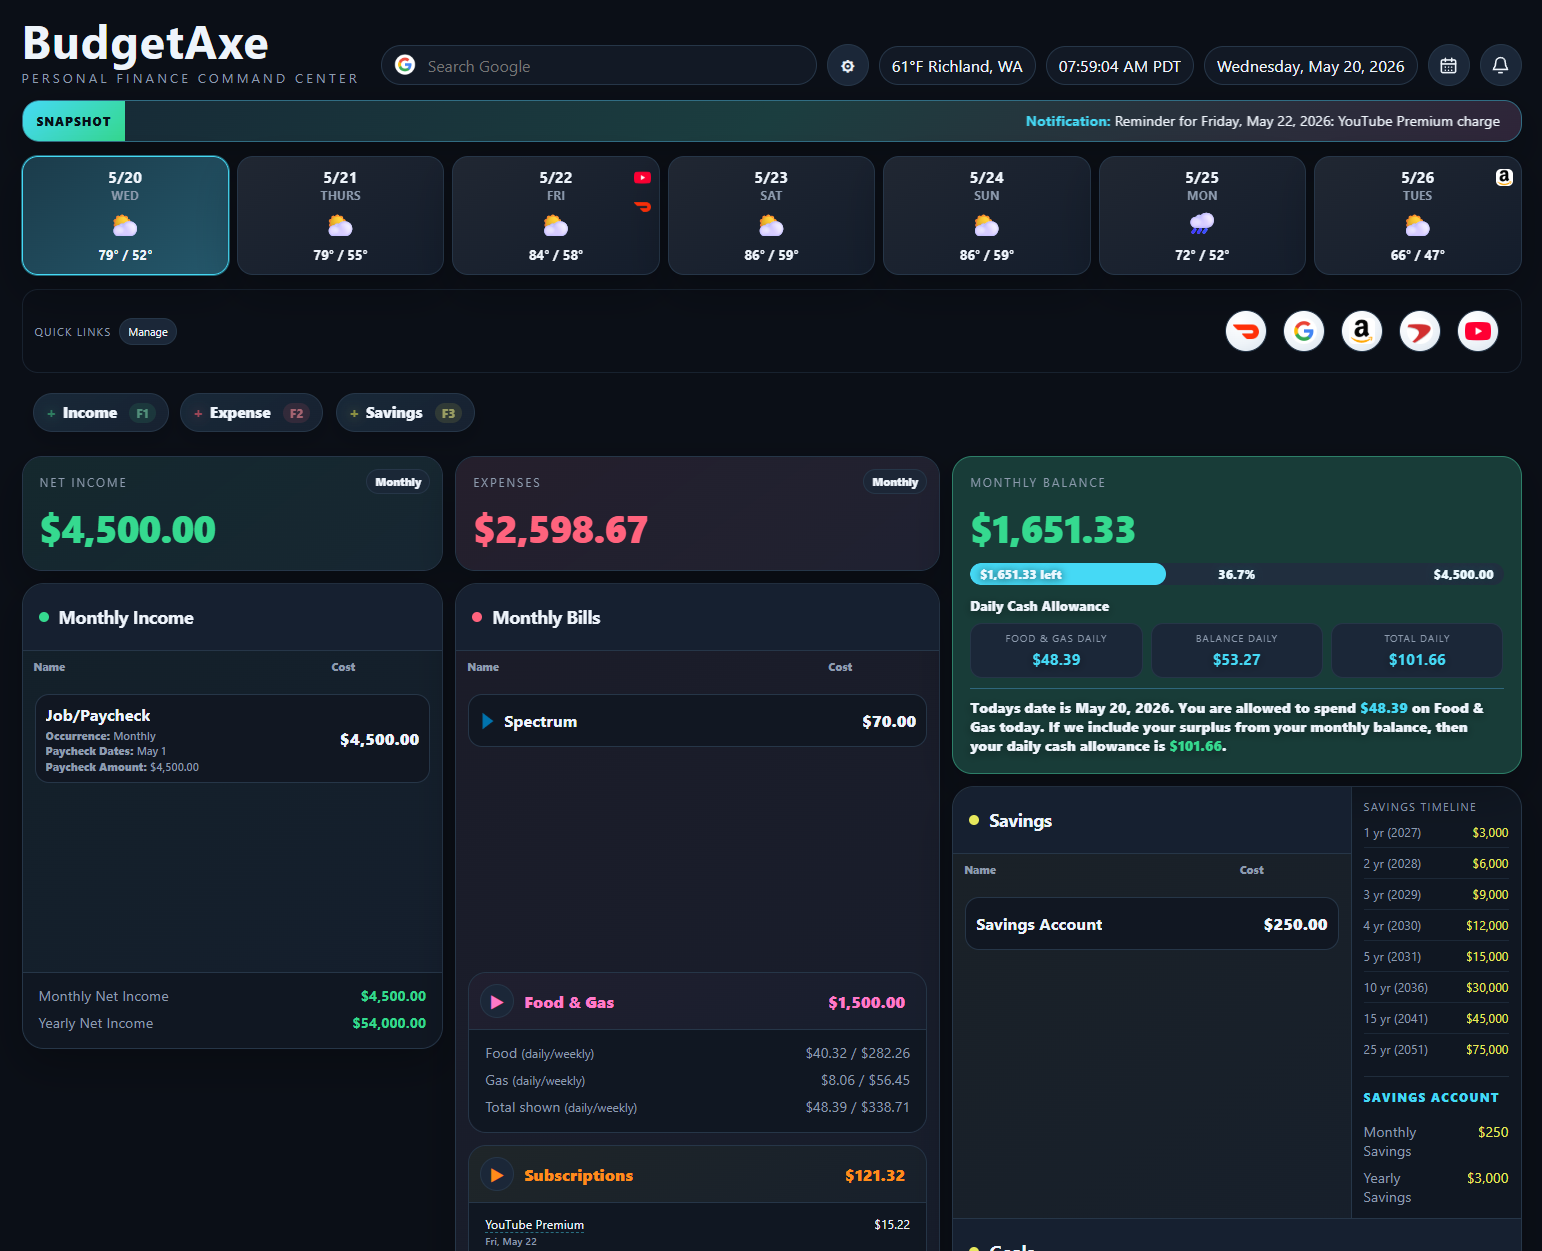Image resolution: width=1542 pixels, height=1251 pixels.
Task: Expand Food & Gas section play button
Action: (497, 1002)
